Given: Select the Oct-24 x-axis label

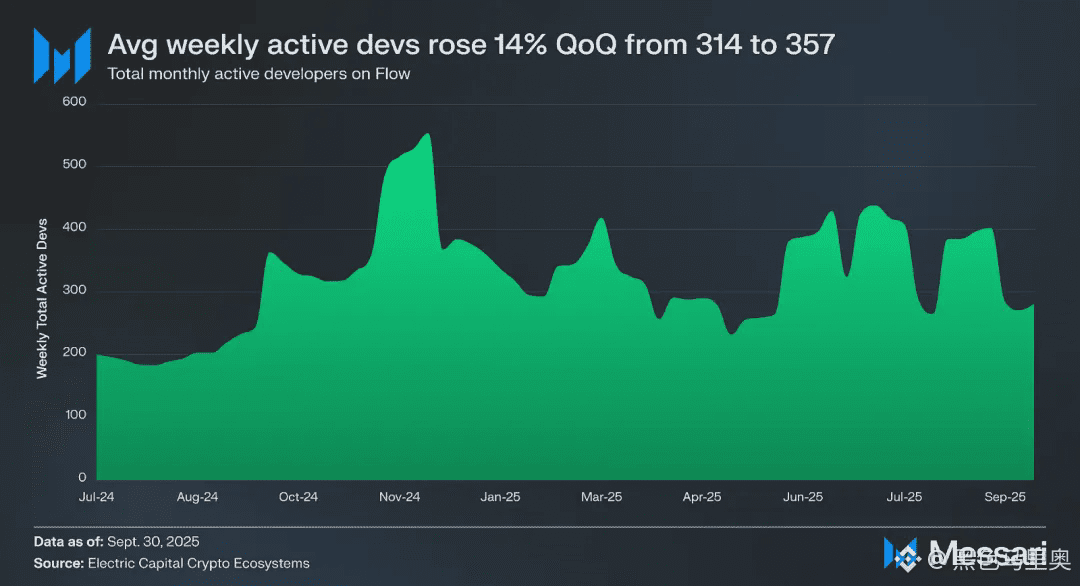Looking at the screenshot, I should pos(298,496).
